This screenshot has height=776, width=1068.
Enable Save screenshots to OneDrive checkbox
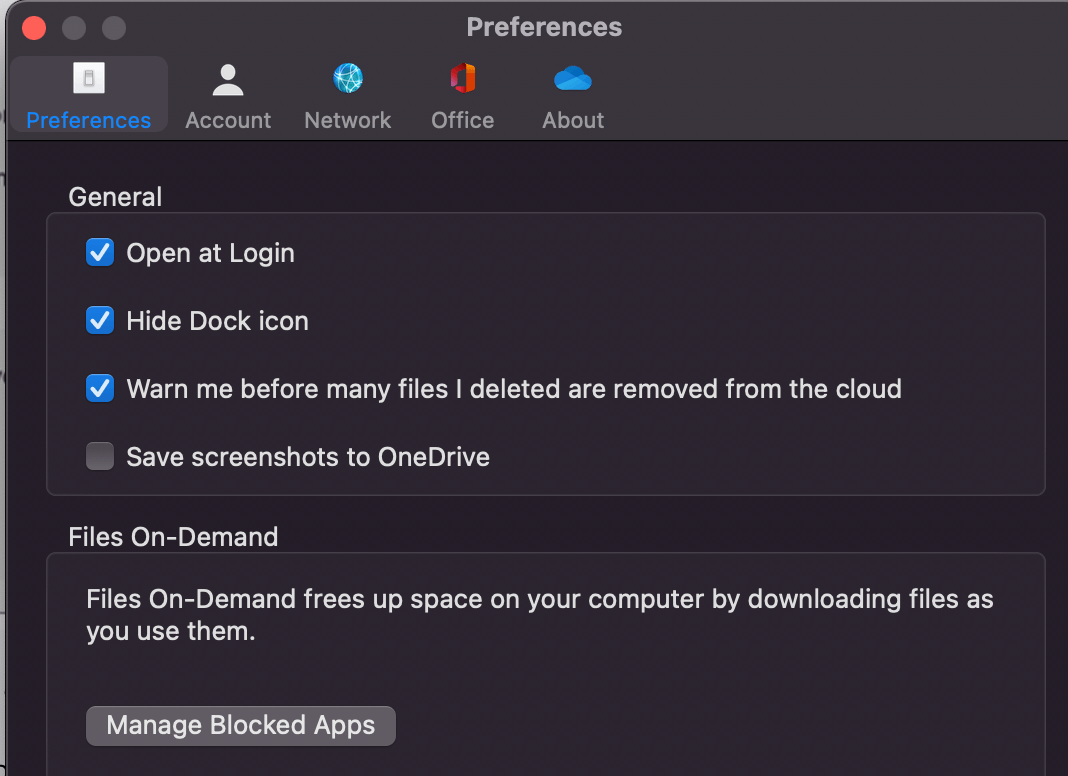(100, 457)
